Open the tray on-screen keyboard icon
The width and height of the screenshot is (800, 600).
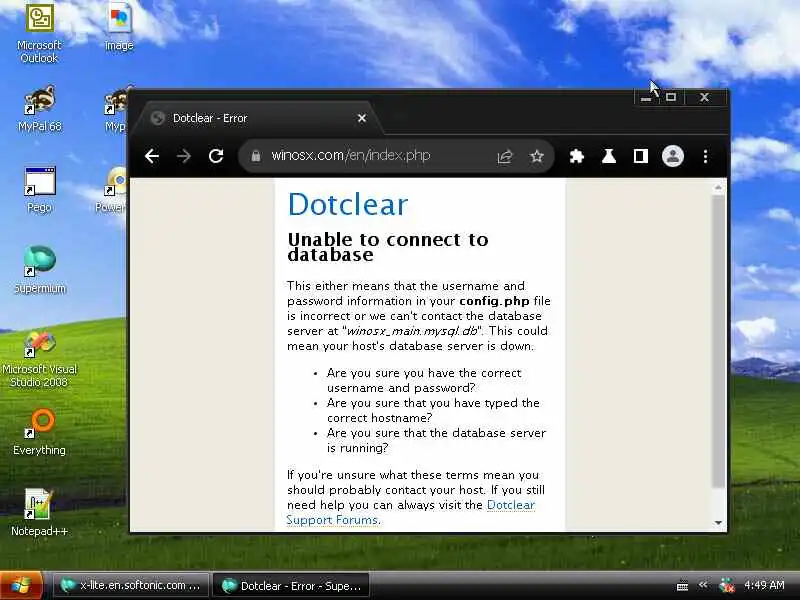click(682, 586)
